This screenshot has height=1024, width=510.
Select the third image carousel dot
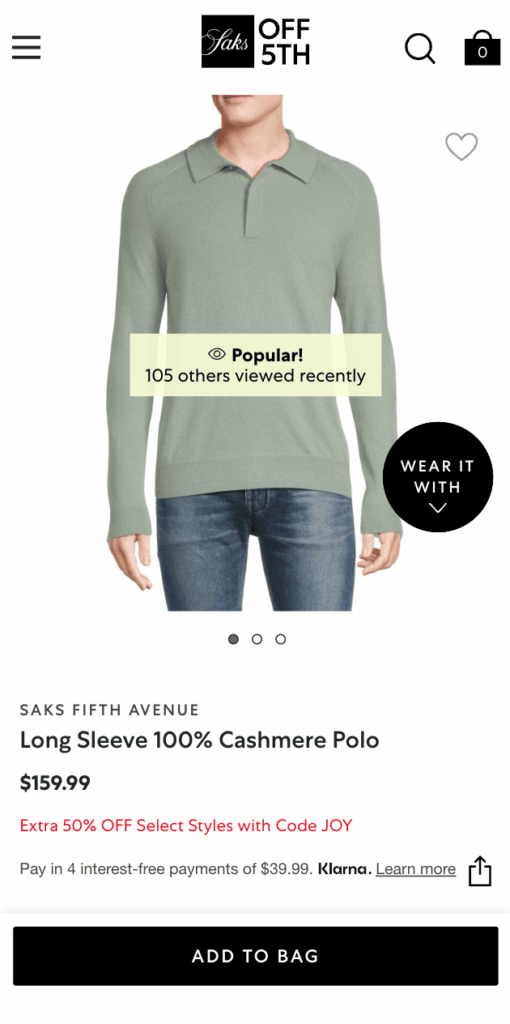[x=280, y=639]
